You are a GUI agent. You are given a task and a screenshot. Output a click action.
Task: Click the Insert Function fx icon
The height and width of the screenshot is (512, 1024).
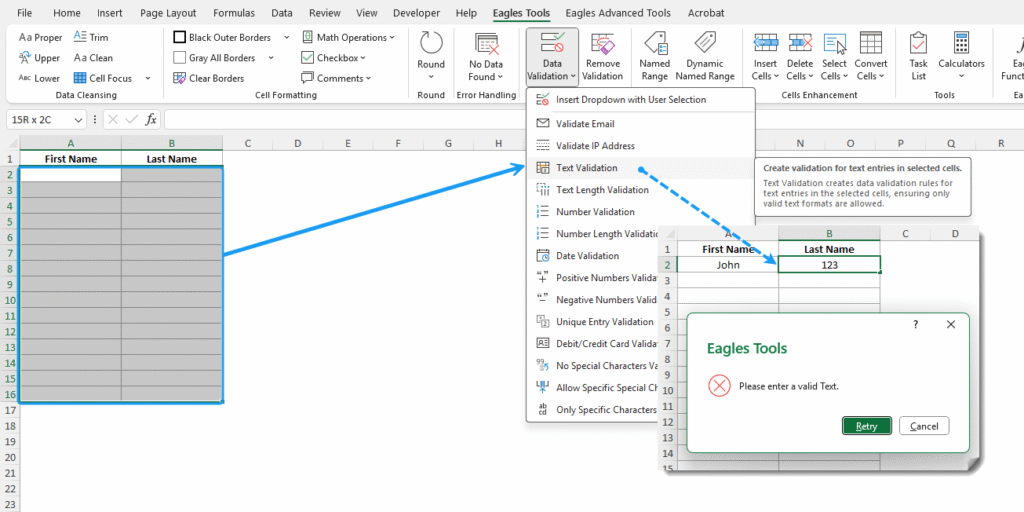click(x=151, y=120)
